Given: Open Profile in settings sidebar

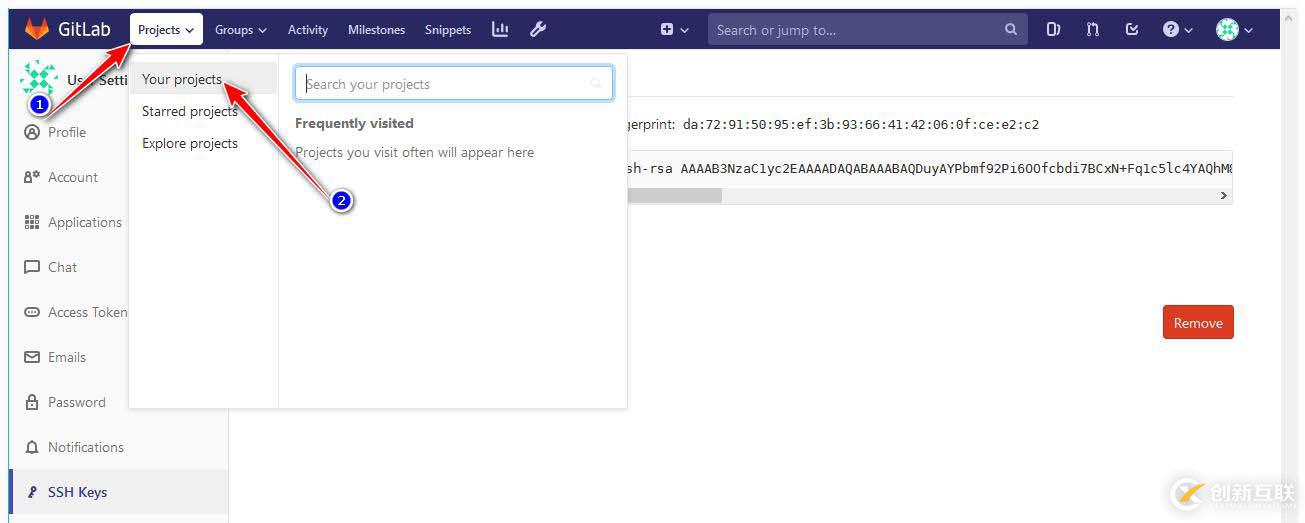Looking at the screenshot, I should [67, 132].
